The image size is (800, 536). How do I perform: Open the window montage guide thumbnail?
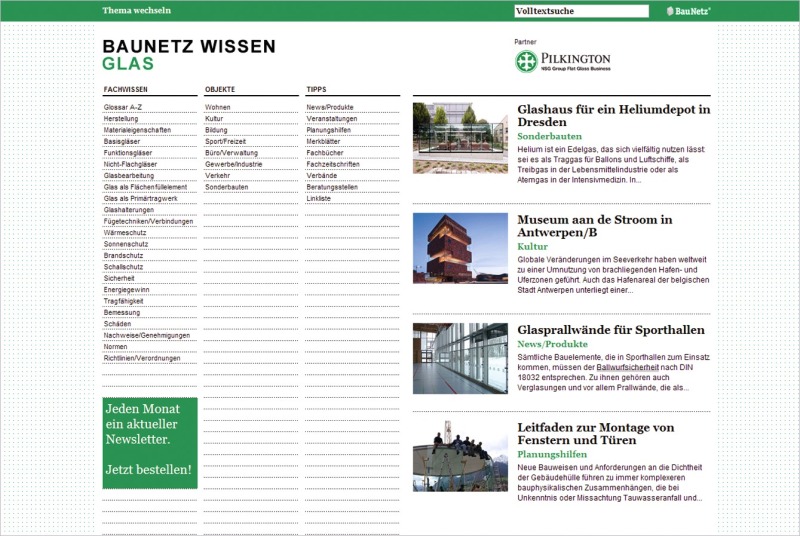(x=460, y=456)
